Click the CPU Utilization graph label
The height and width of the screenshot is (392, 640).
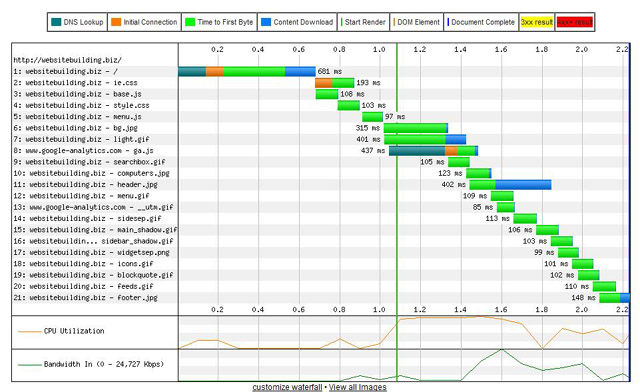(74, 331)
